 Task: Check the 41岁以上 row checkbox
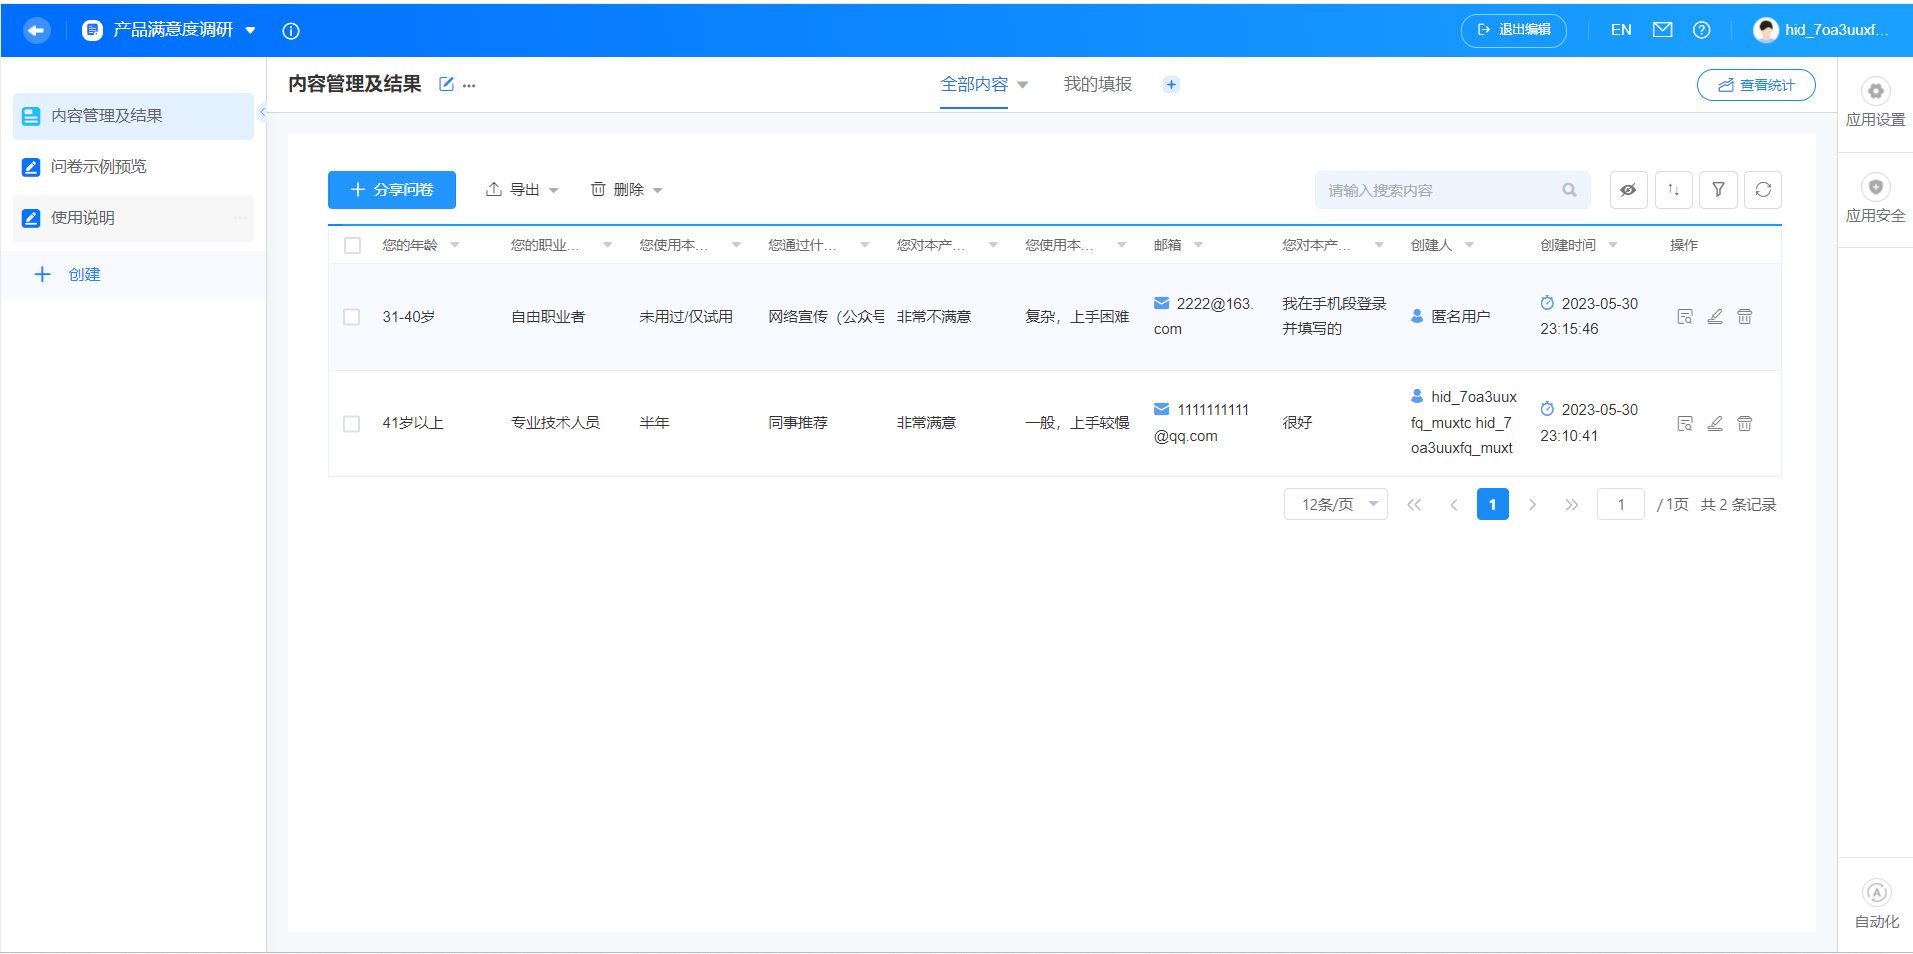352,424
